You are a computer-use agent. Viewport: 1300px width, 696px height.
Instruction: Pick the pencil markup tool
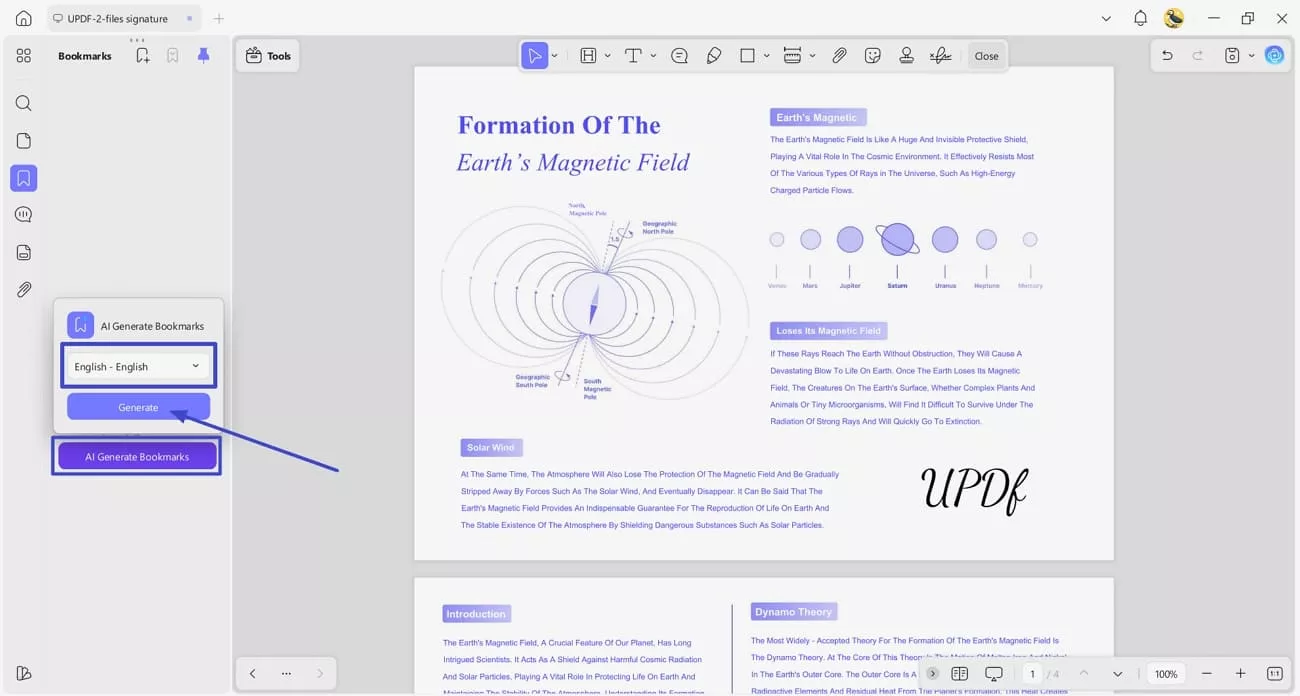tap(713, 55)
